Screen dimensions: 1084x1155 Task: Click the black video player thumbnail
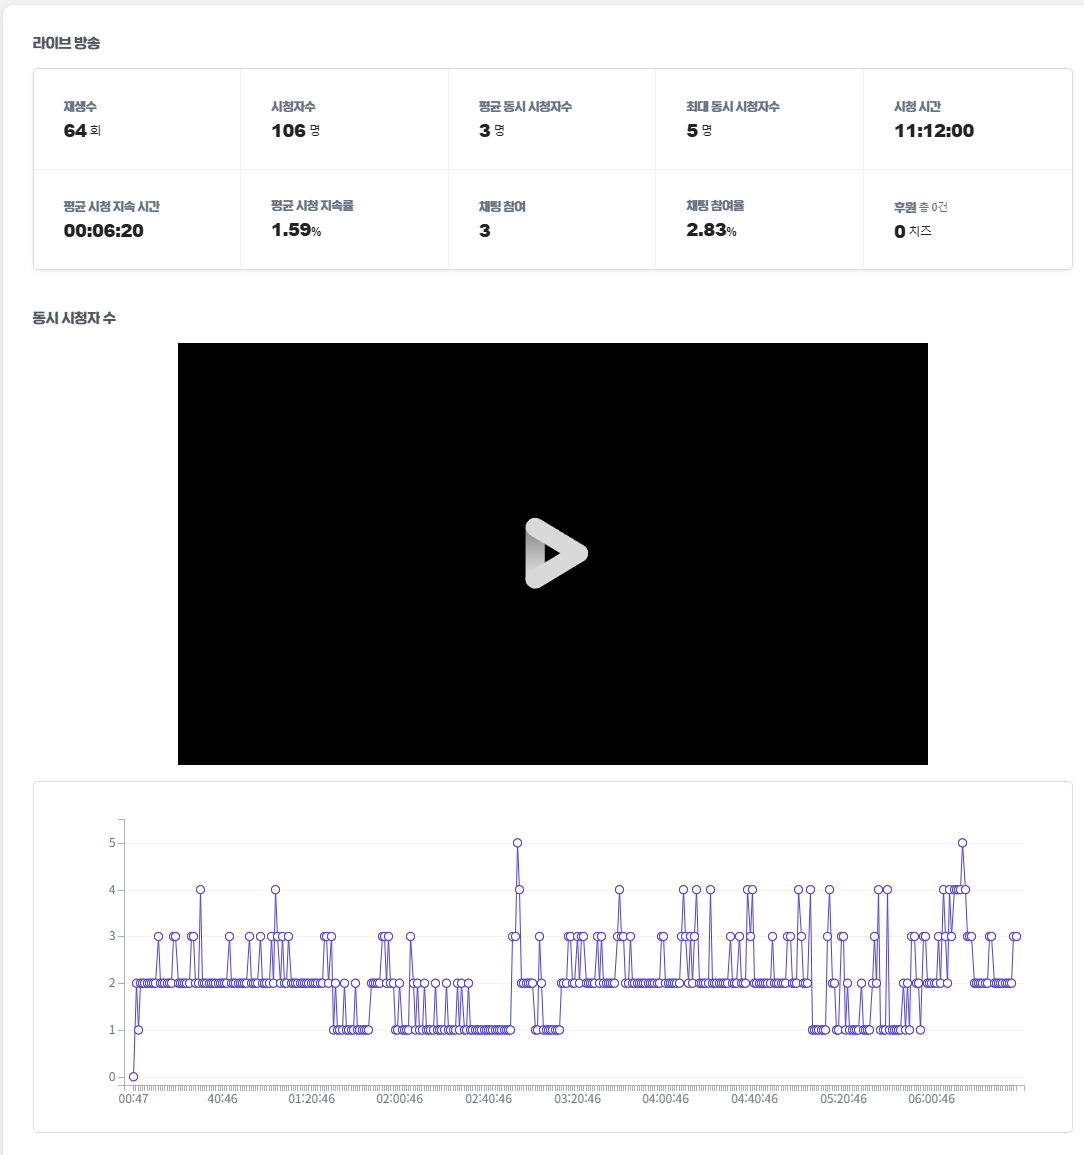click(x=552, y=553)
